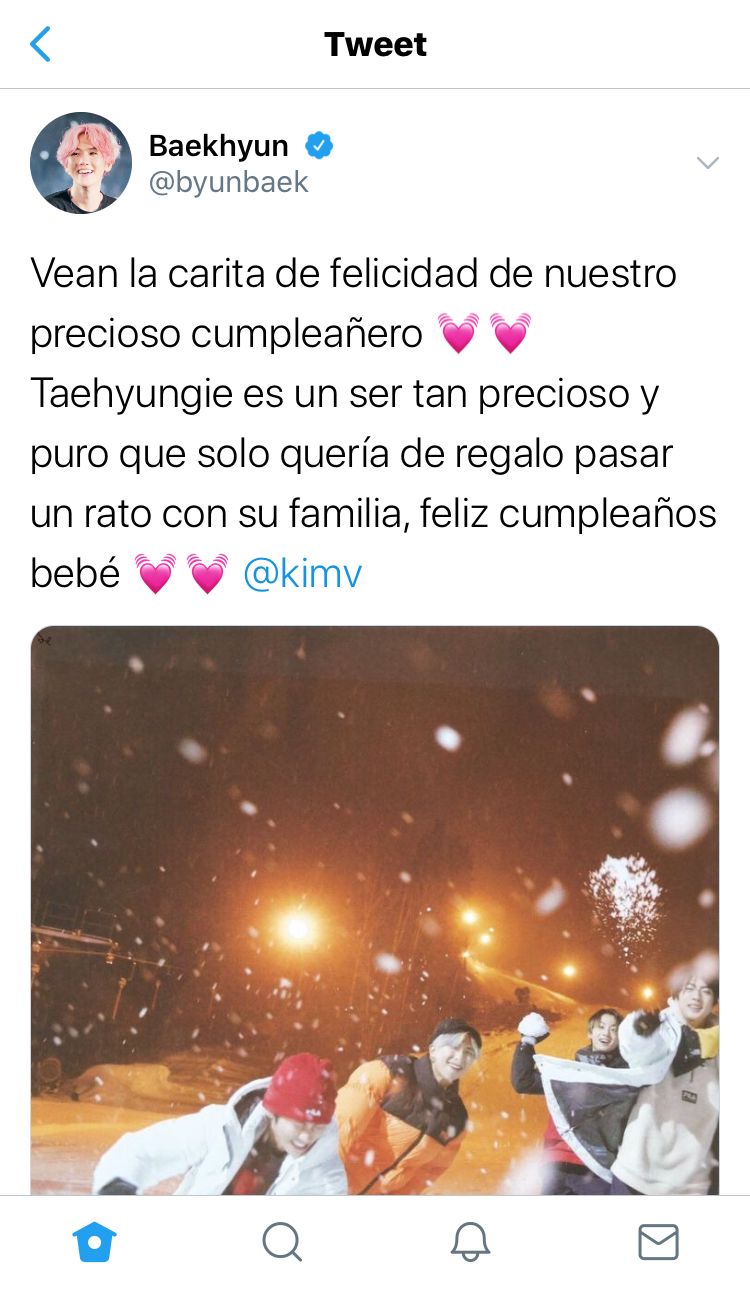This screenshot has height=1294, width=750.
Task: Open the snowy night photo
Action: click(375, 910)
